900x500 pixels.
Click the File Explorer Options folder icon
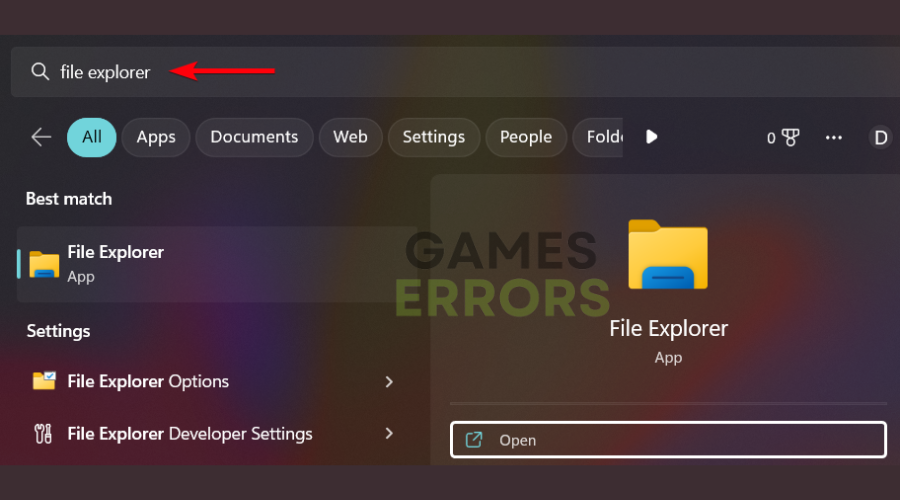click(44, 381)
